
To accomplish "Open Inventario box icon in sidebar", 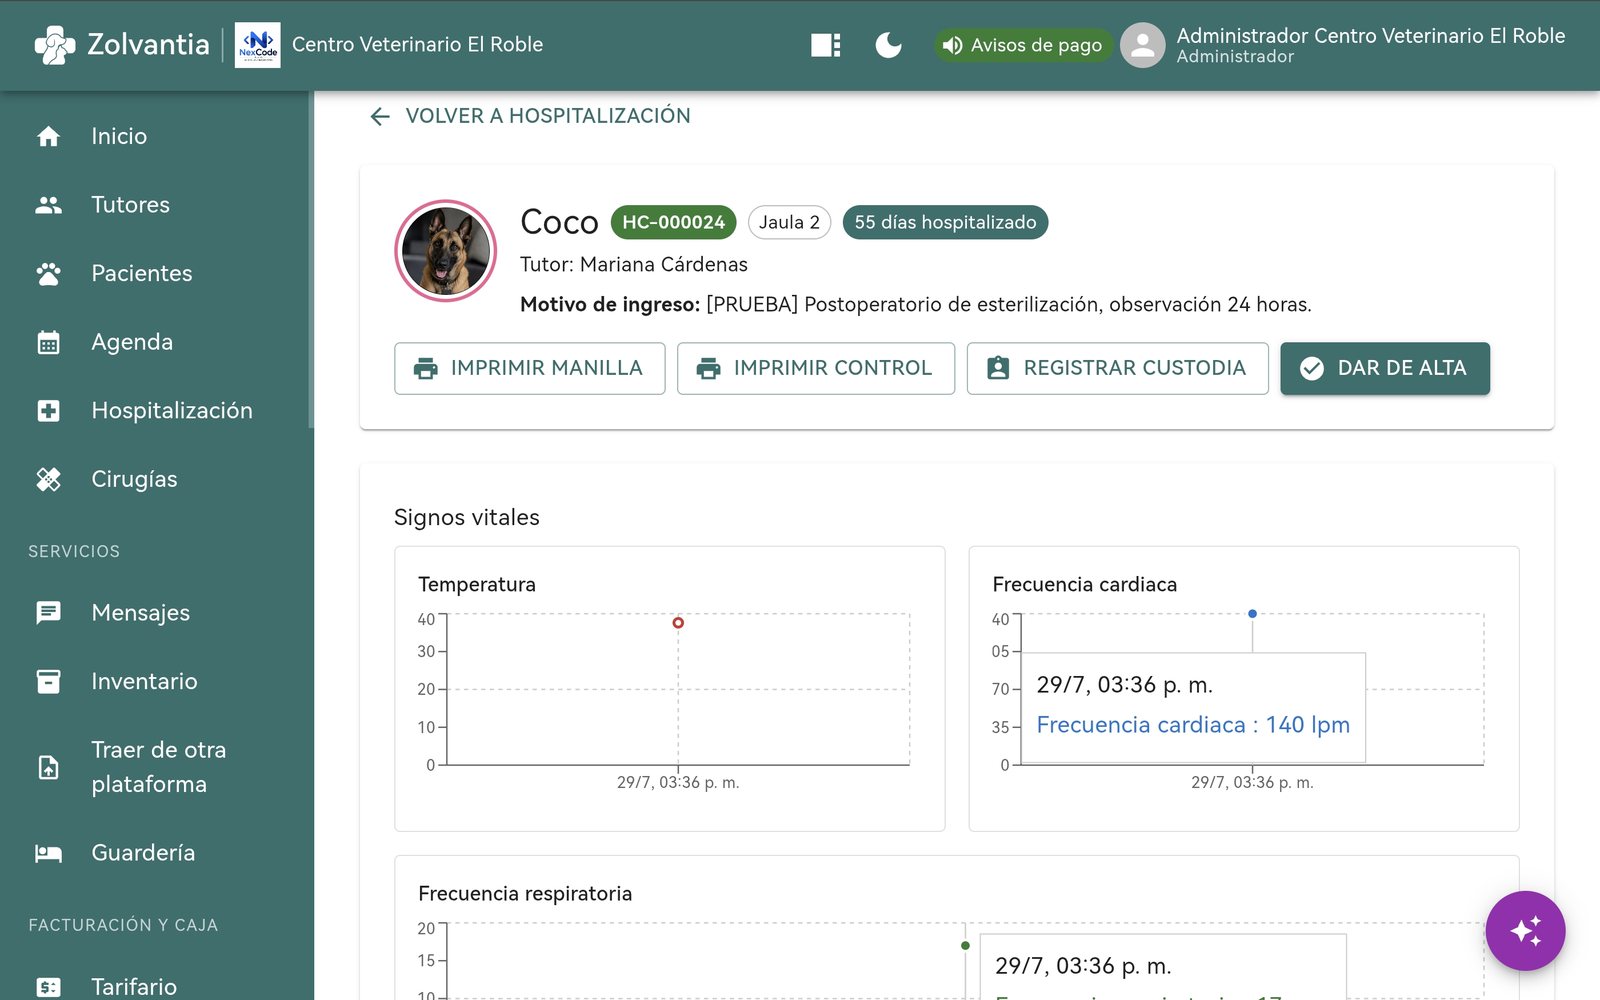I will click(48, 682).
